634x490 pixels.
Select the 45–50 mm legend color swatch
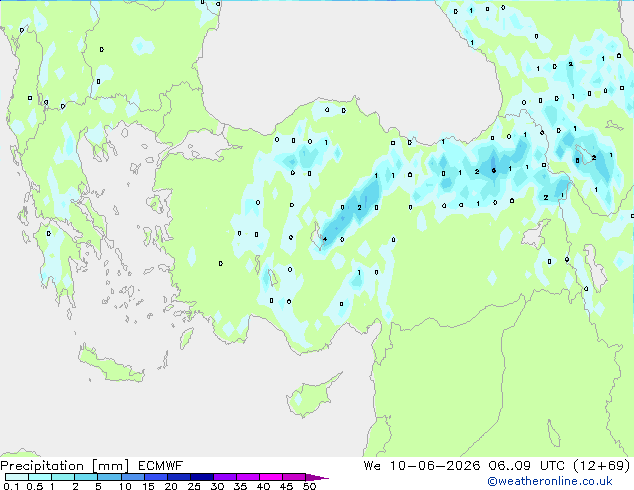click(x=294, y=477)
